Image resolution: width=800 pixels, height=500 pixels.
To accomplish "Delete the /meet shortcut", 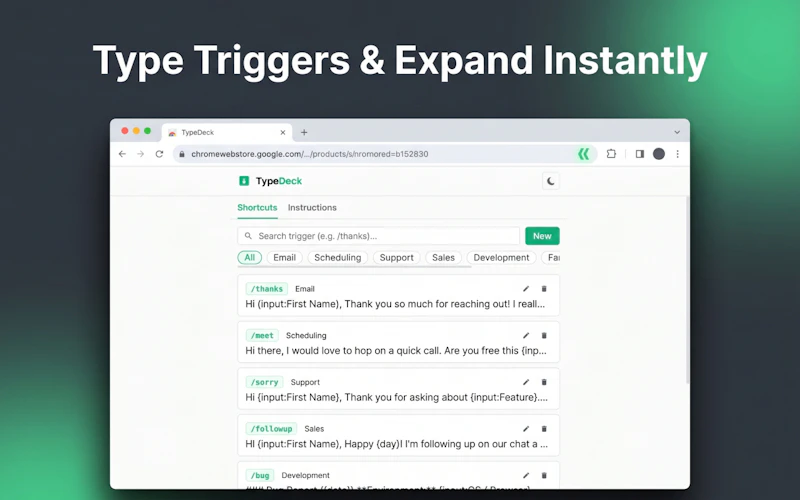I will tap(544, 335).
